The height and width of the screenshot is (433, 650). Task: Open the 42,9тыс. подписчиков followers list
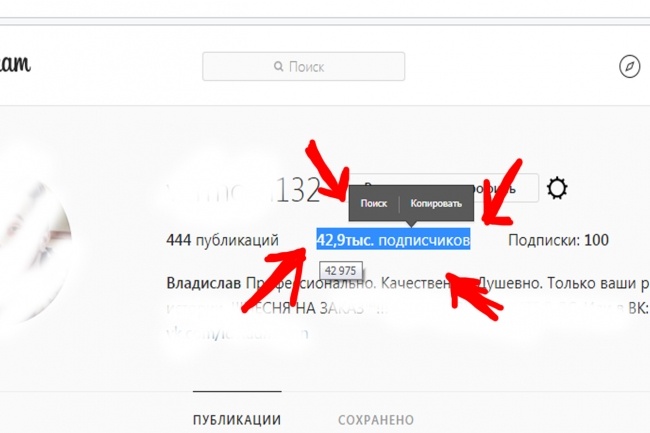pos(393,239)
